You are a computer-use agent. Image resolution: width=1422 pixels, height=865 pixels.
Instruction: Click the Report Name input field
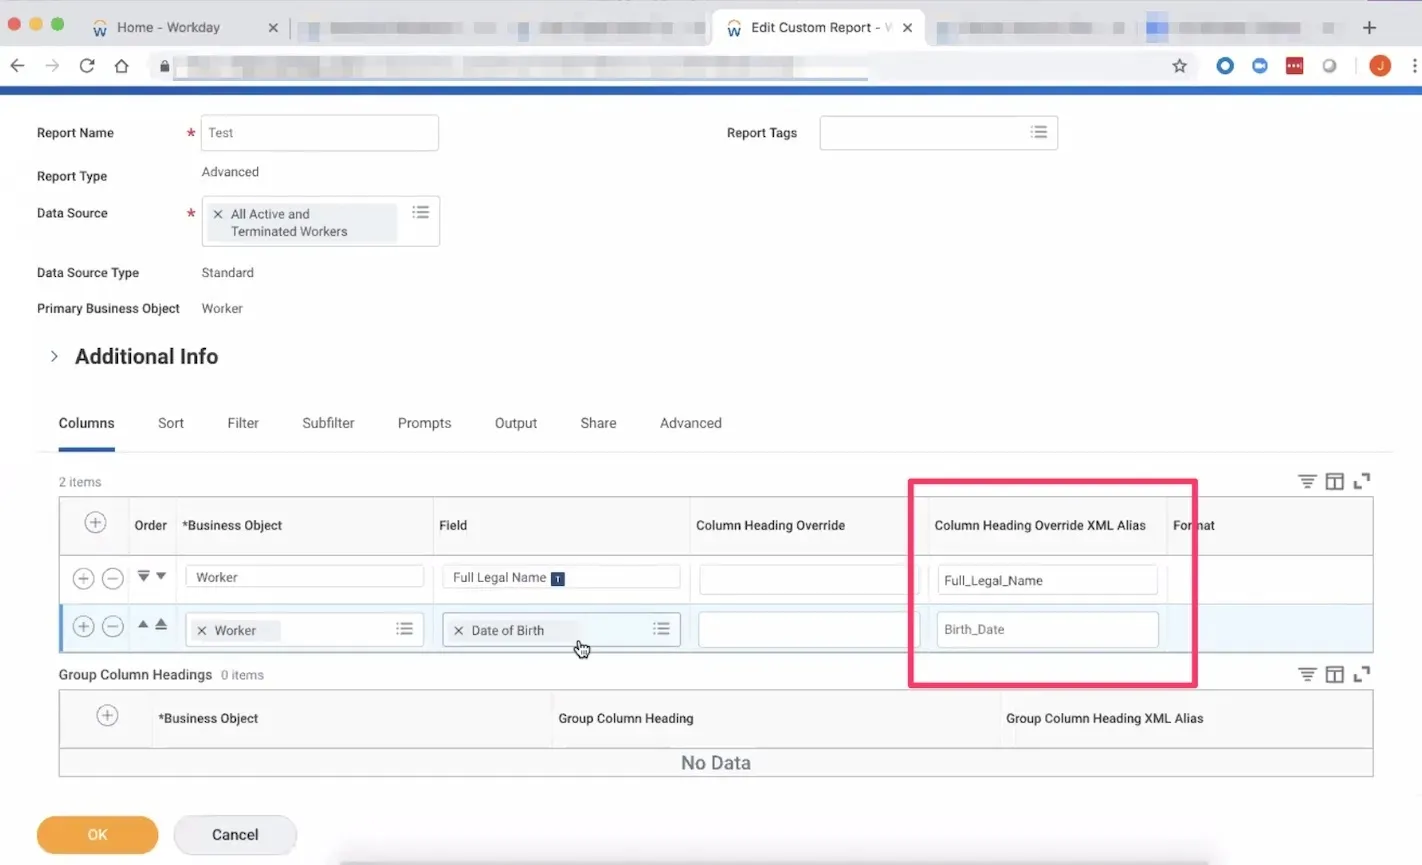click(320, 133)
